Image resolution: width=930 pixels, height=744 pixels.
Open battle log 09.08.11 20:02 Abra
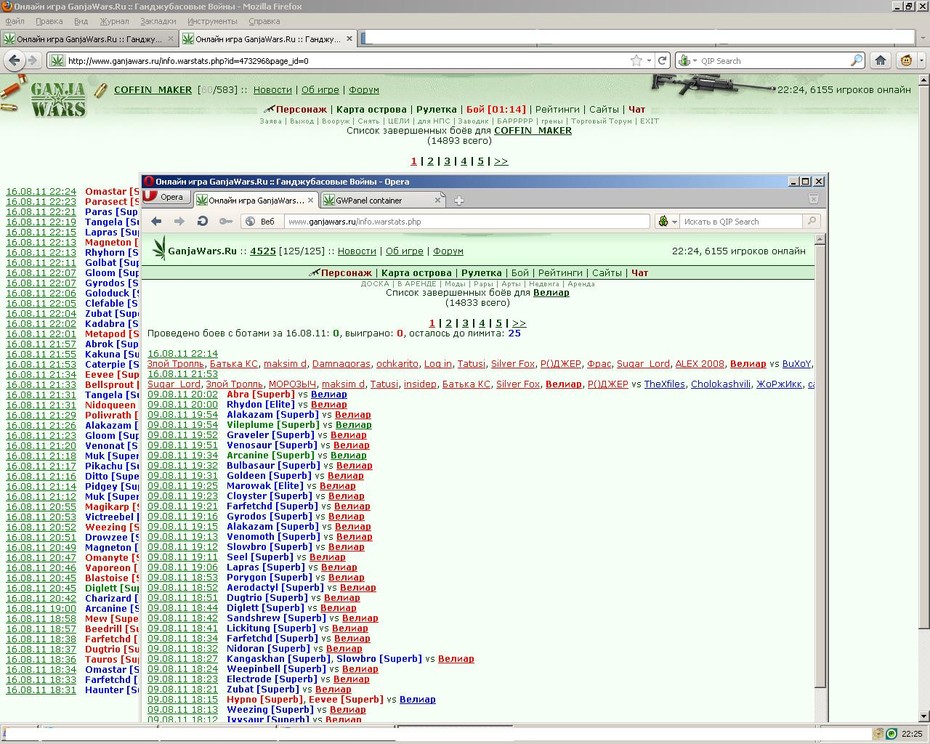tap(183, 395)
